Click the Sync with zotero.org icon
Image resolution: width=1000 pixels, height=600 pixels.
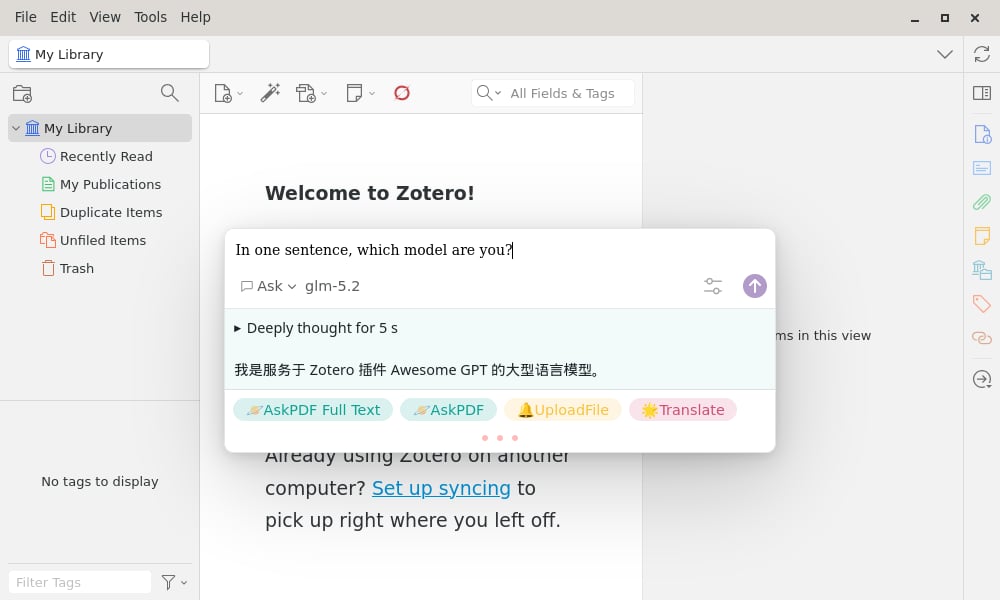982,54
